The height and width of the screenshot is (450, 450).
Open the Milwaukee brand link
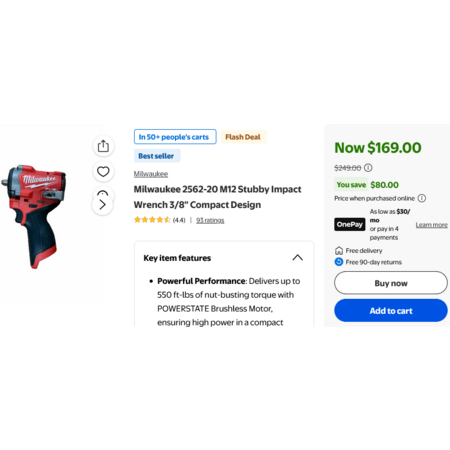pyautogui.click(x=151, y=174)
